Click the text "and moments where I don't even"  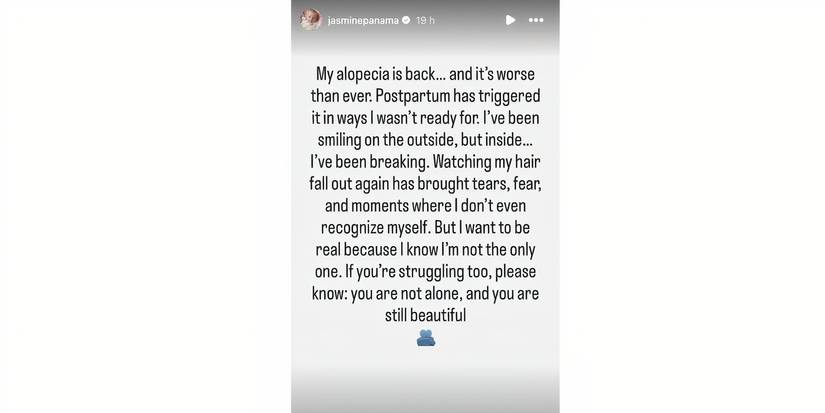(x=425, y=203)
